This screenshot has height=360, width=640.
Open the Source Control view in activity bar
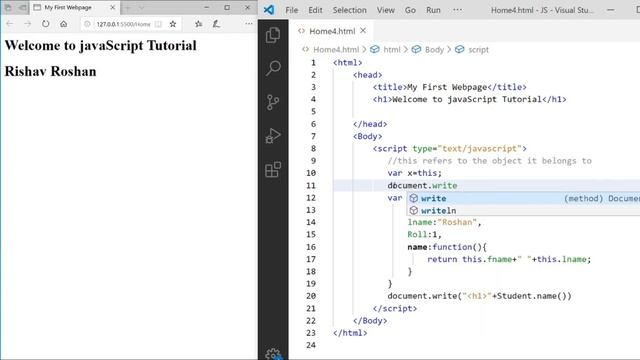pos(273,102)
